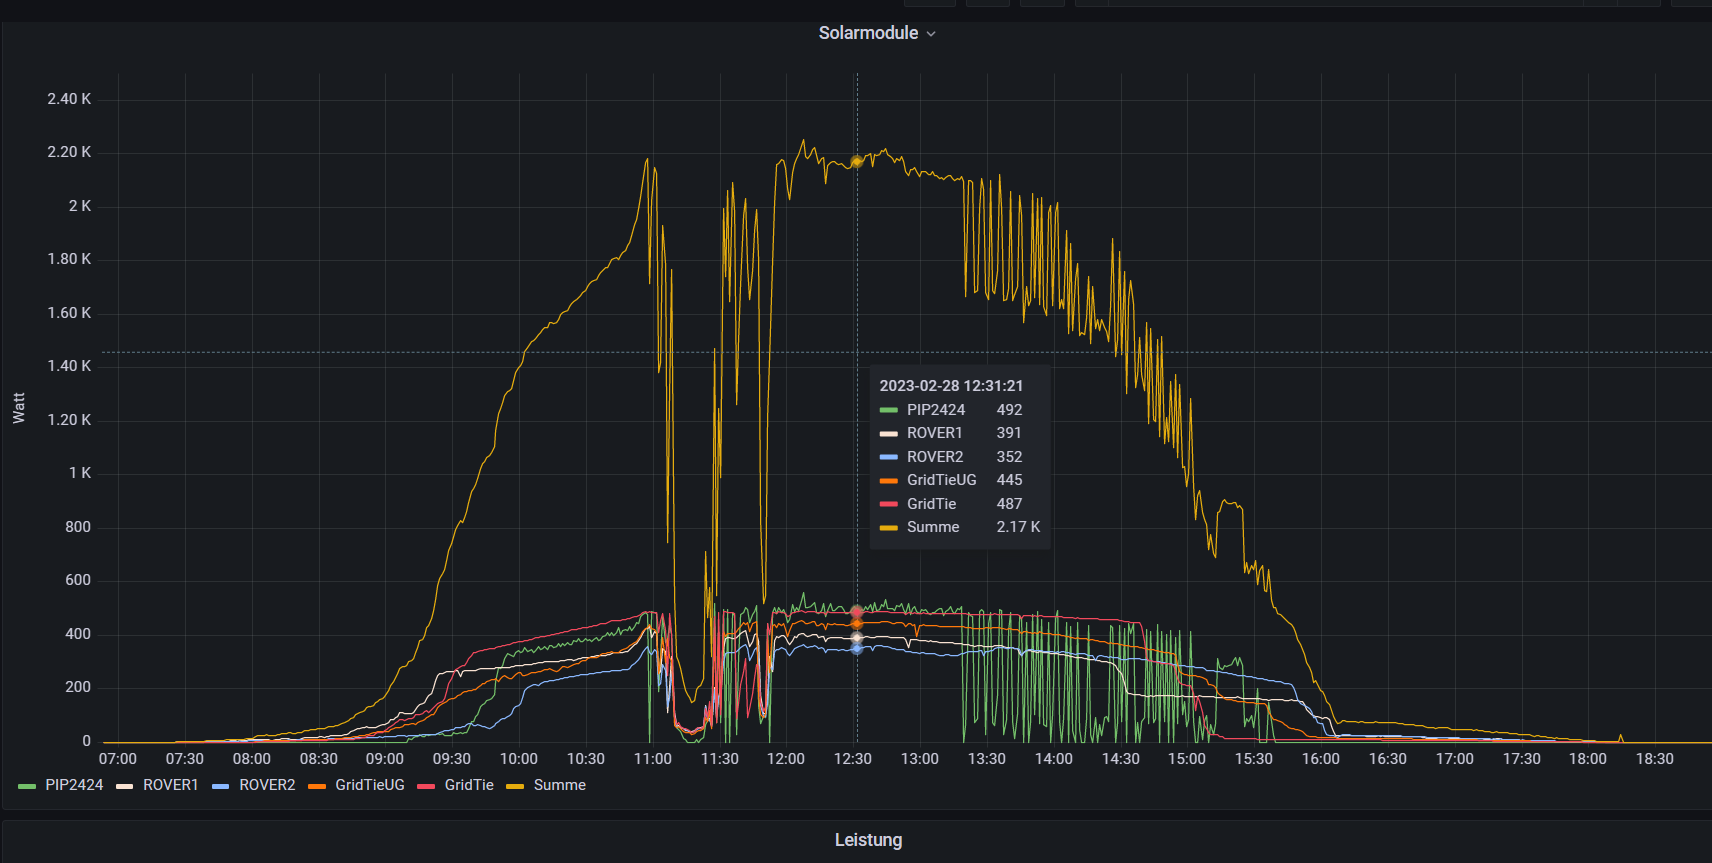Toggle the ROVER1 series in the legend
Screen dimensions: 1712x863
[x=170, y=785]
